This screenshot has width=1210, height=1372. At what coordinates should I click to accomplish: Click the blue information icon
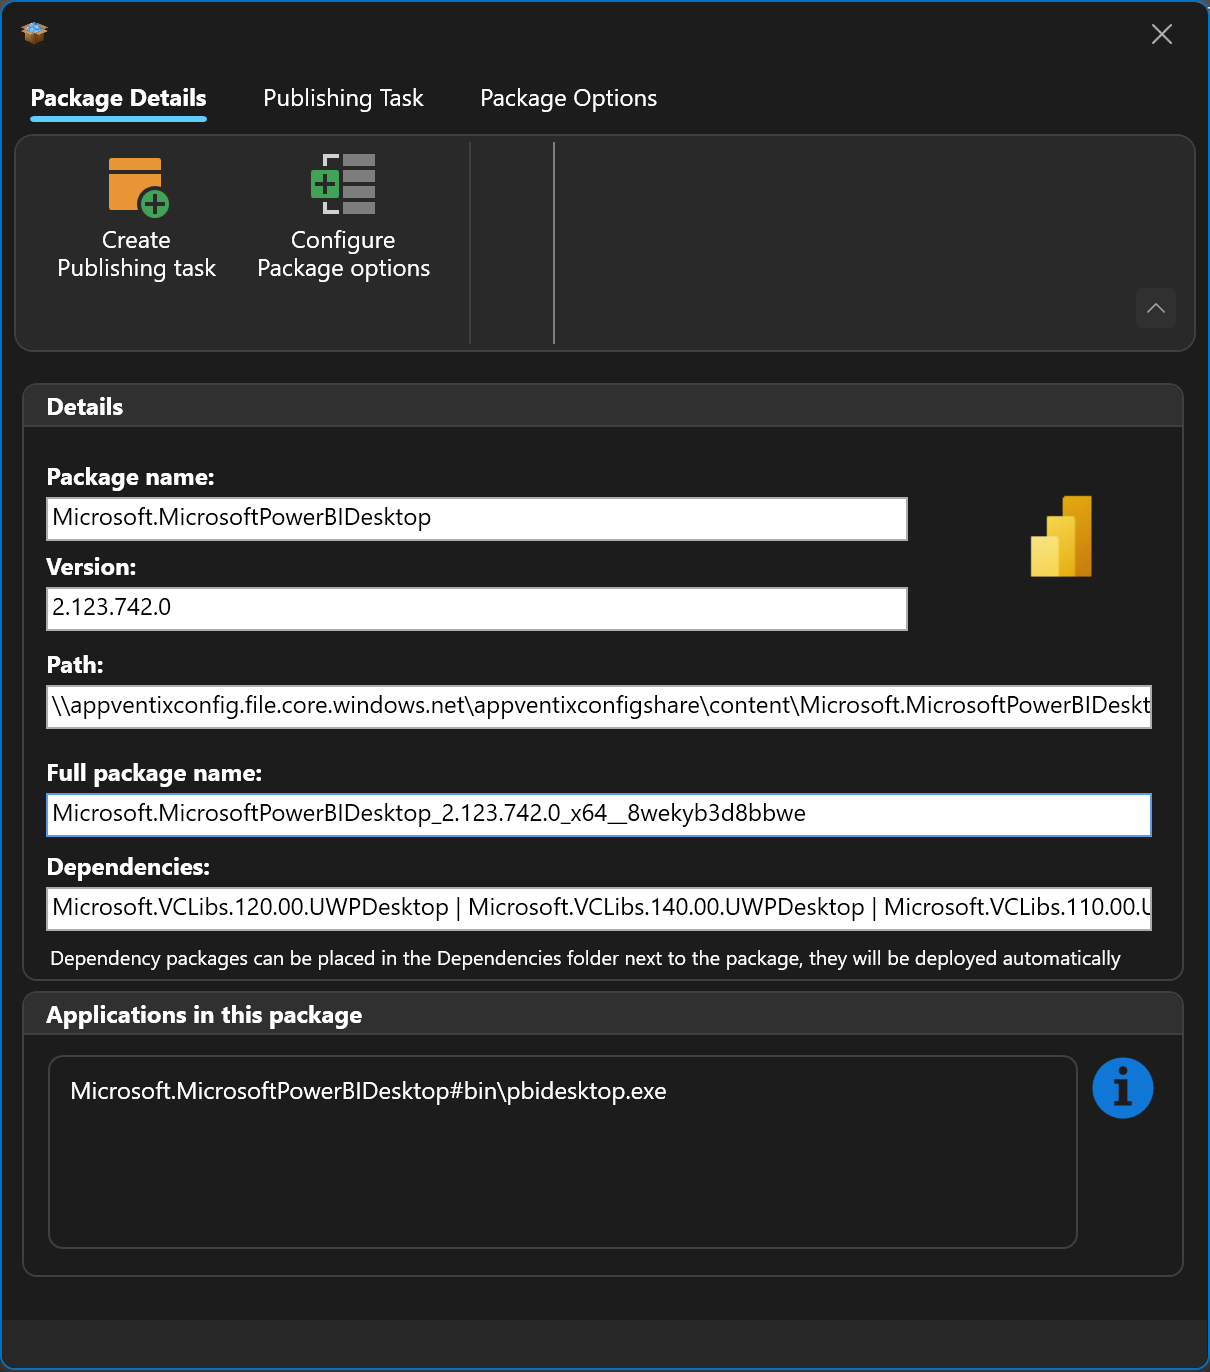pos(1122,1088)
